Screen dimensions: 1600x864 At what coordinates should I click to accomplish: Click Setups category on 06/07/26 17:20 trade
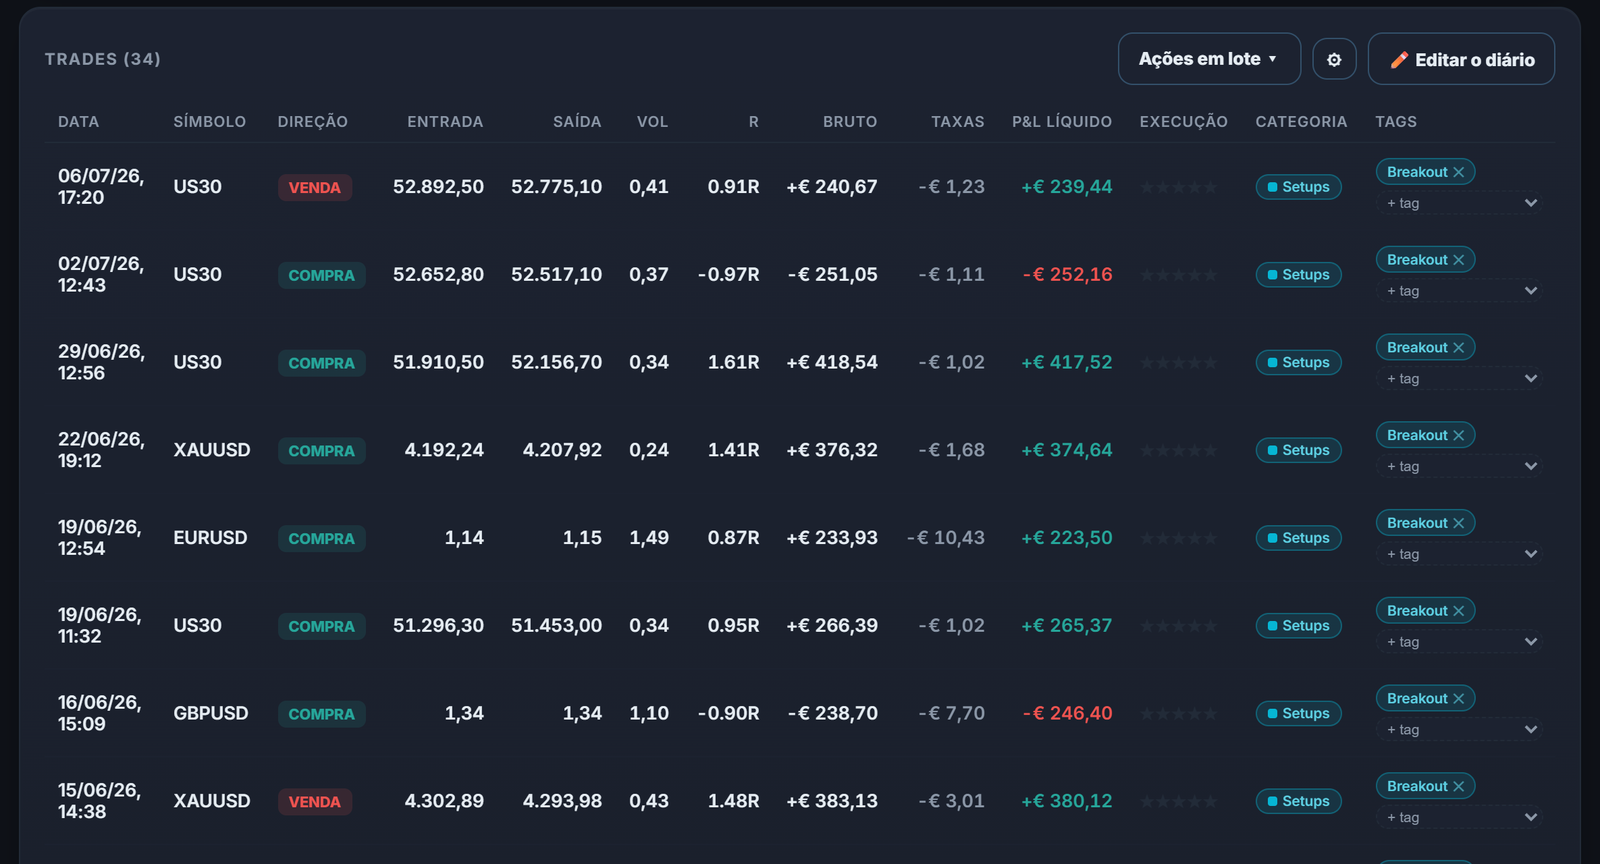pos(1298,187)
